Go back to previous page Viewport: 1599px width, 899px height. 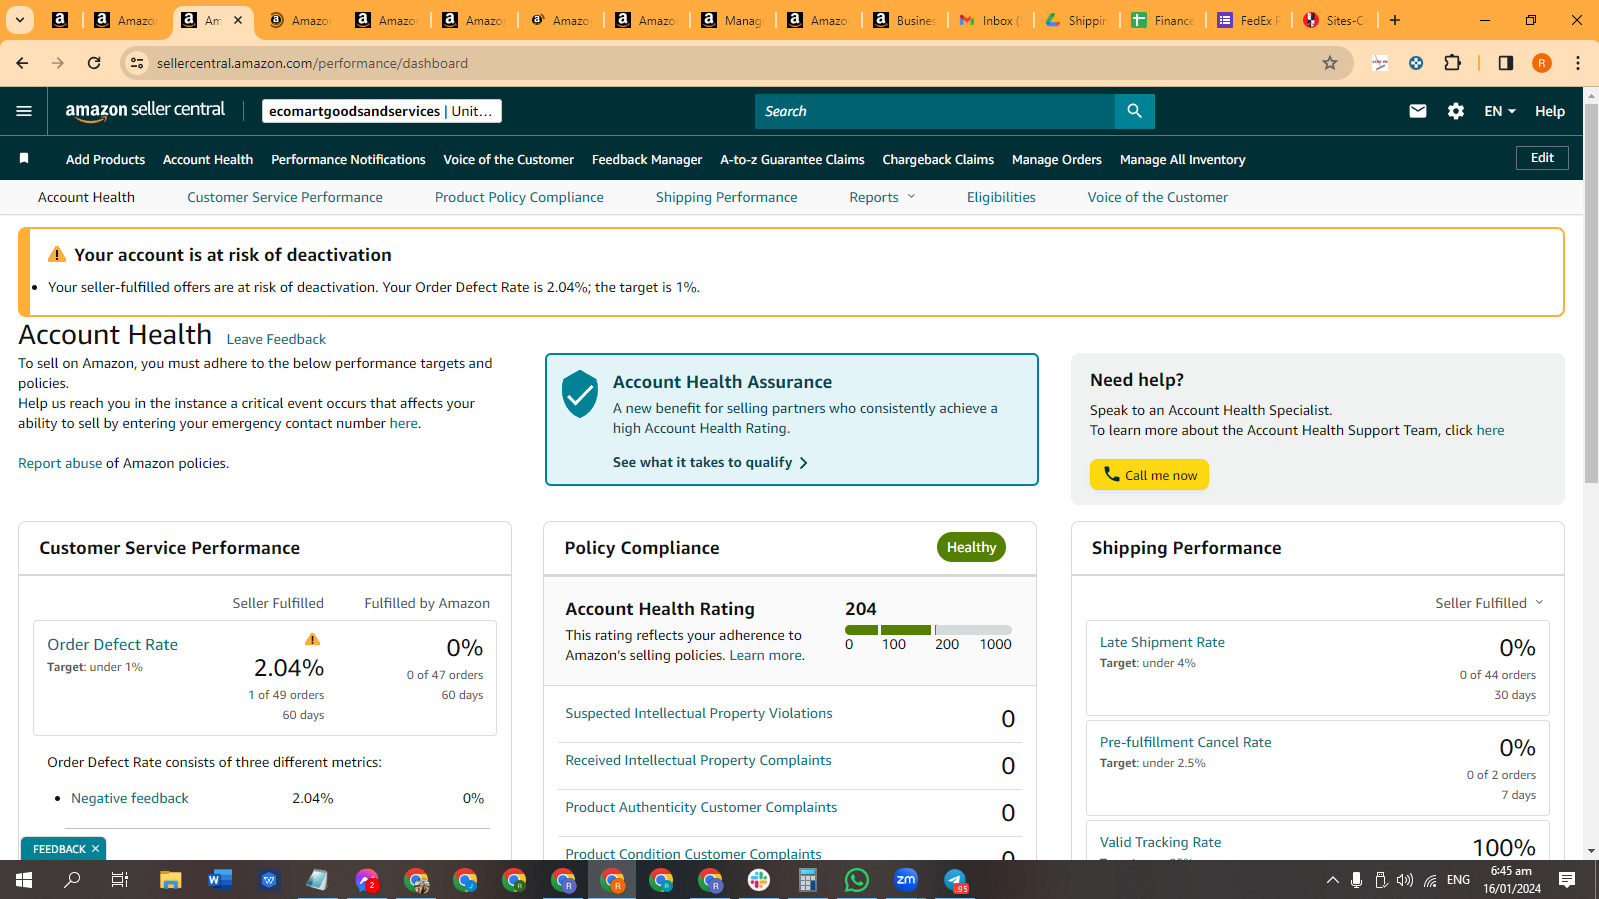[22, 63]
